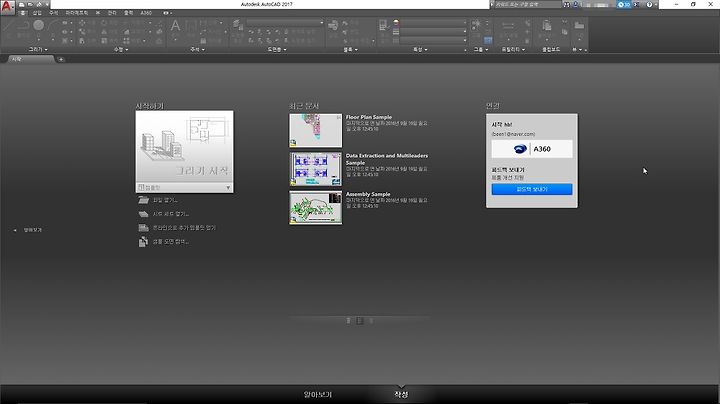Viewport: 720px width, 404px height.
Task: Expand the Block panel dropdown
Action: (350, 49)
